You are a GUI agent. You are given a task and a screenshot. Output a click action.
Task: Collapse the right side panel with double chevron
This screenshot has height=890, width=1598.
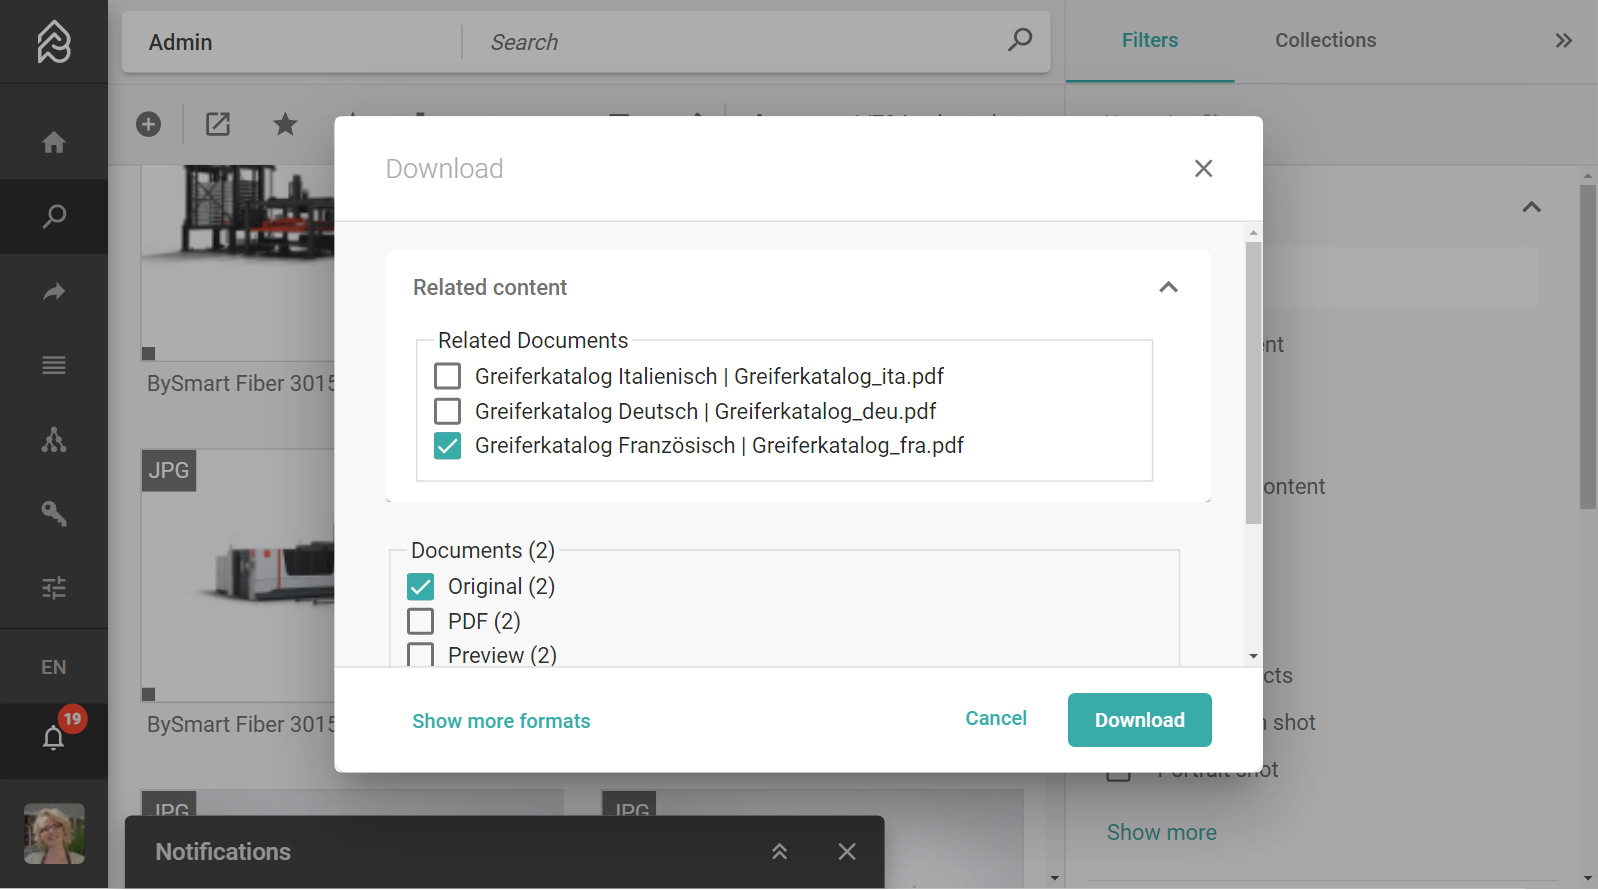(1563, 41)
